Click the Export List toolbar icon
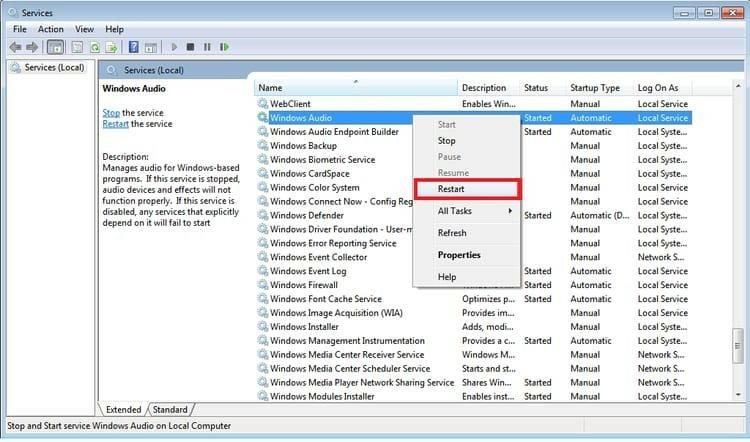 (x=111, y=47)
